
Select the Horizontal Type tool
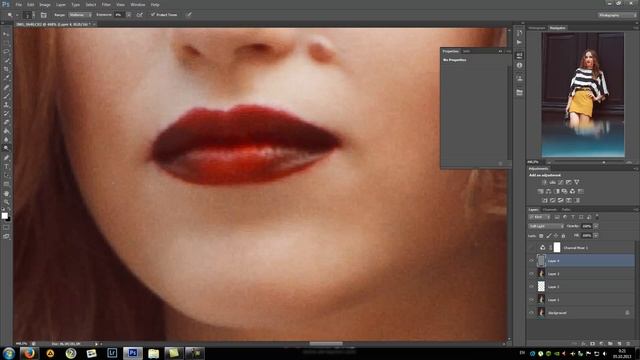pyautogui.click(x=6, y=167)
